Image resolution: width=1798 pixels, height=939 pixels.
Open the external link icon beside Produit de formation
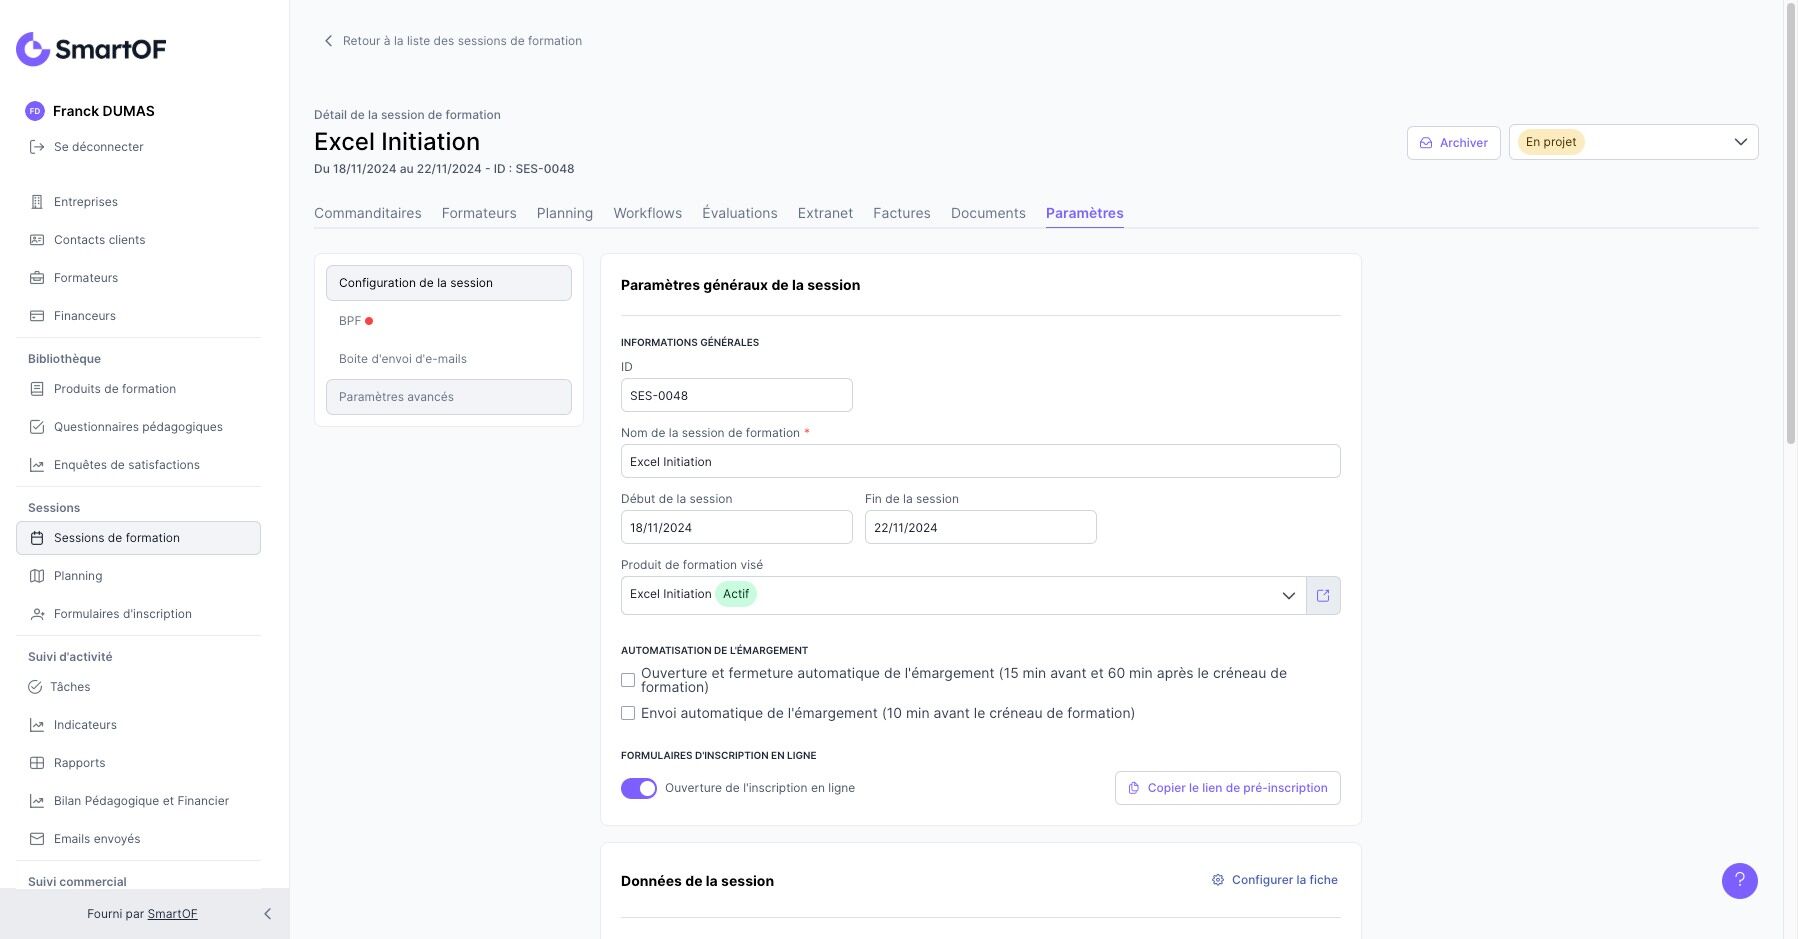1323,596
